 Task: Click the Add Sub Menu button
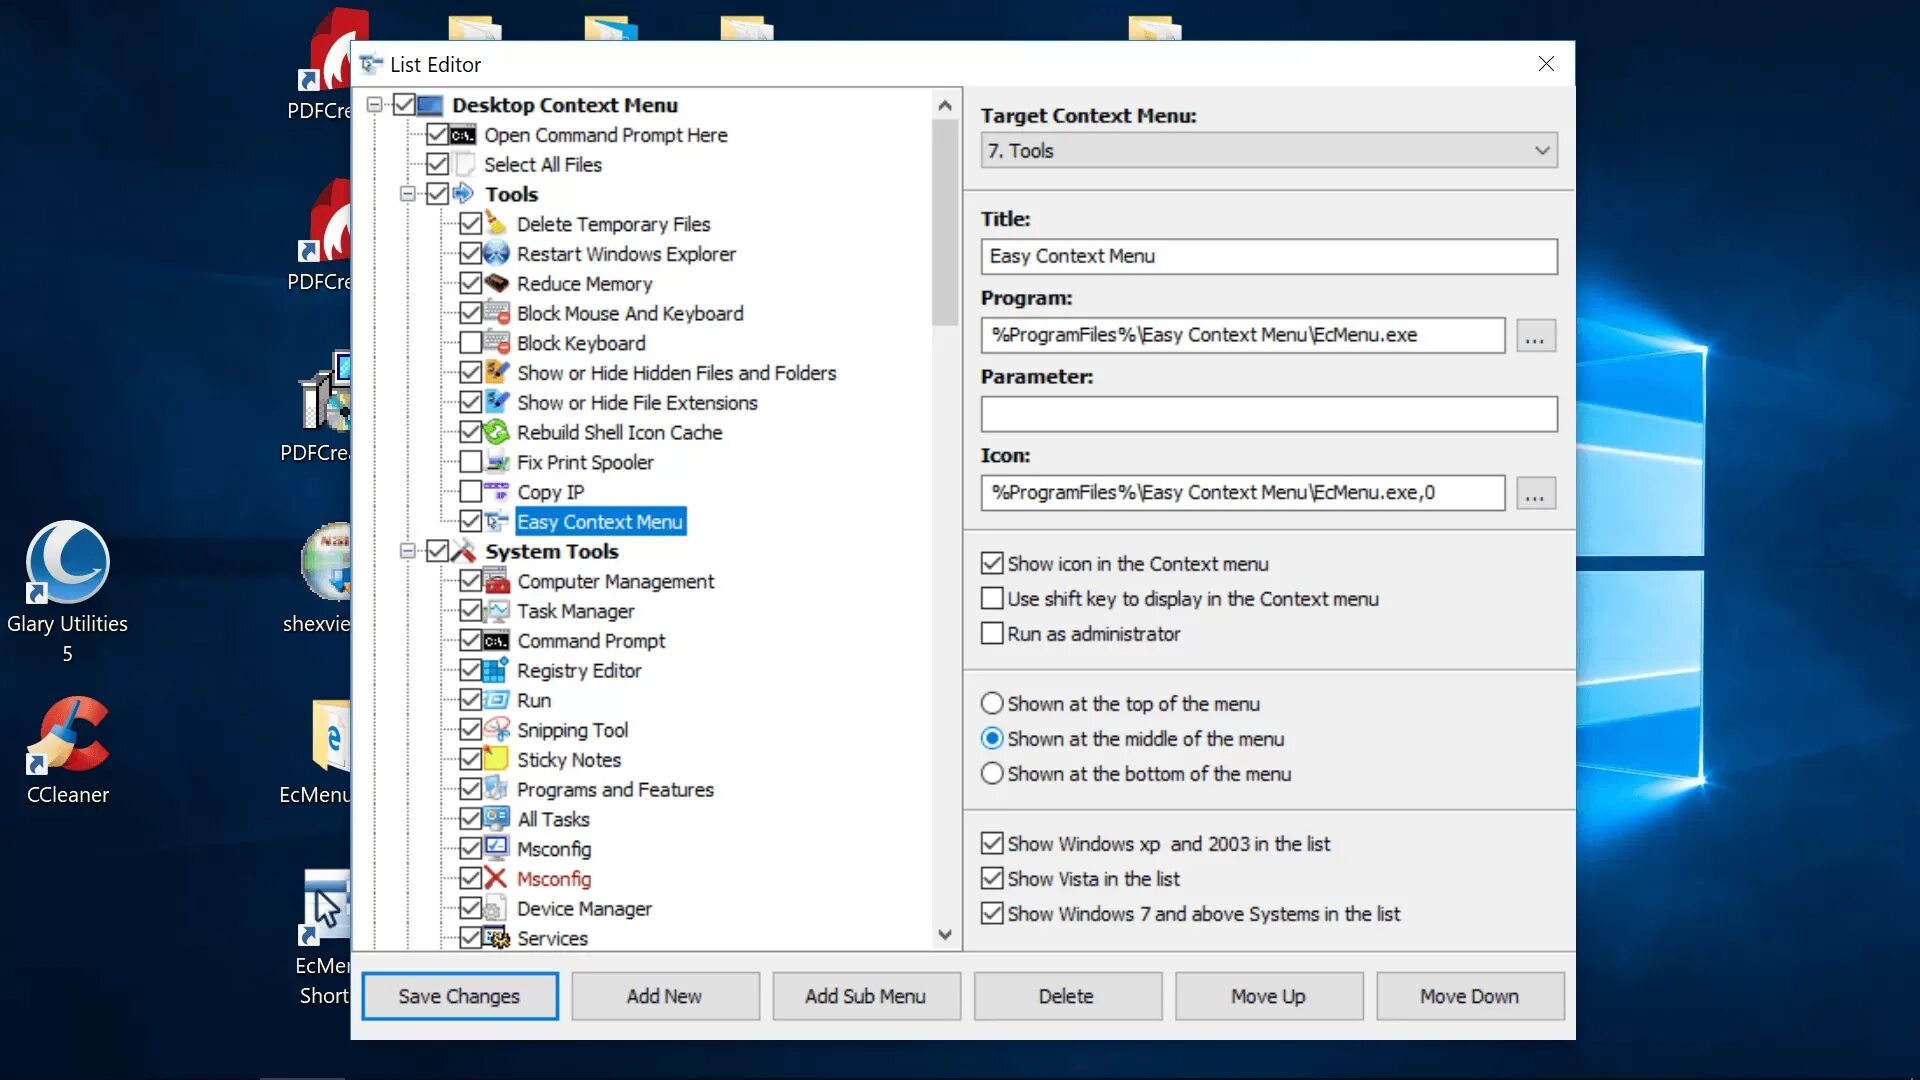pyautogui.click(x=865, y=996)
